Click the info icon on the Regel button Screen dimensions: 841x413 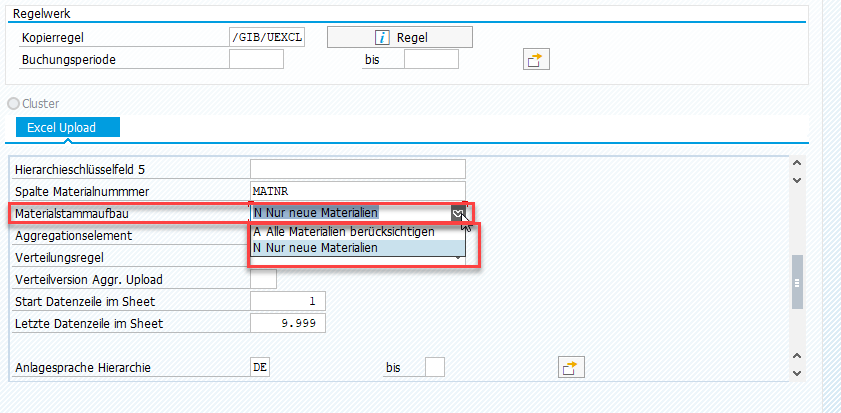(x=381, y=37)
